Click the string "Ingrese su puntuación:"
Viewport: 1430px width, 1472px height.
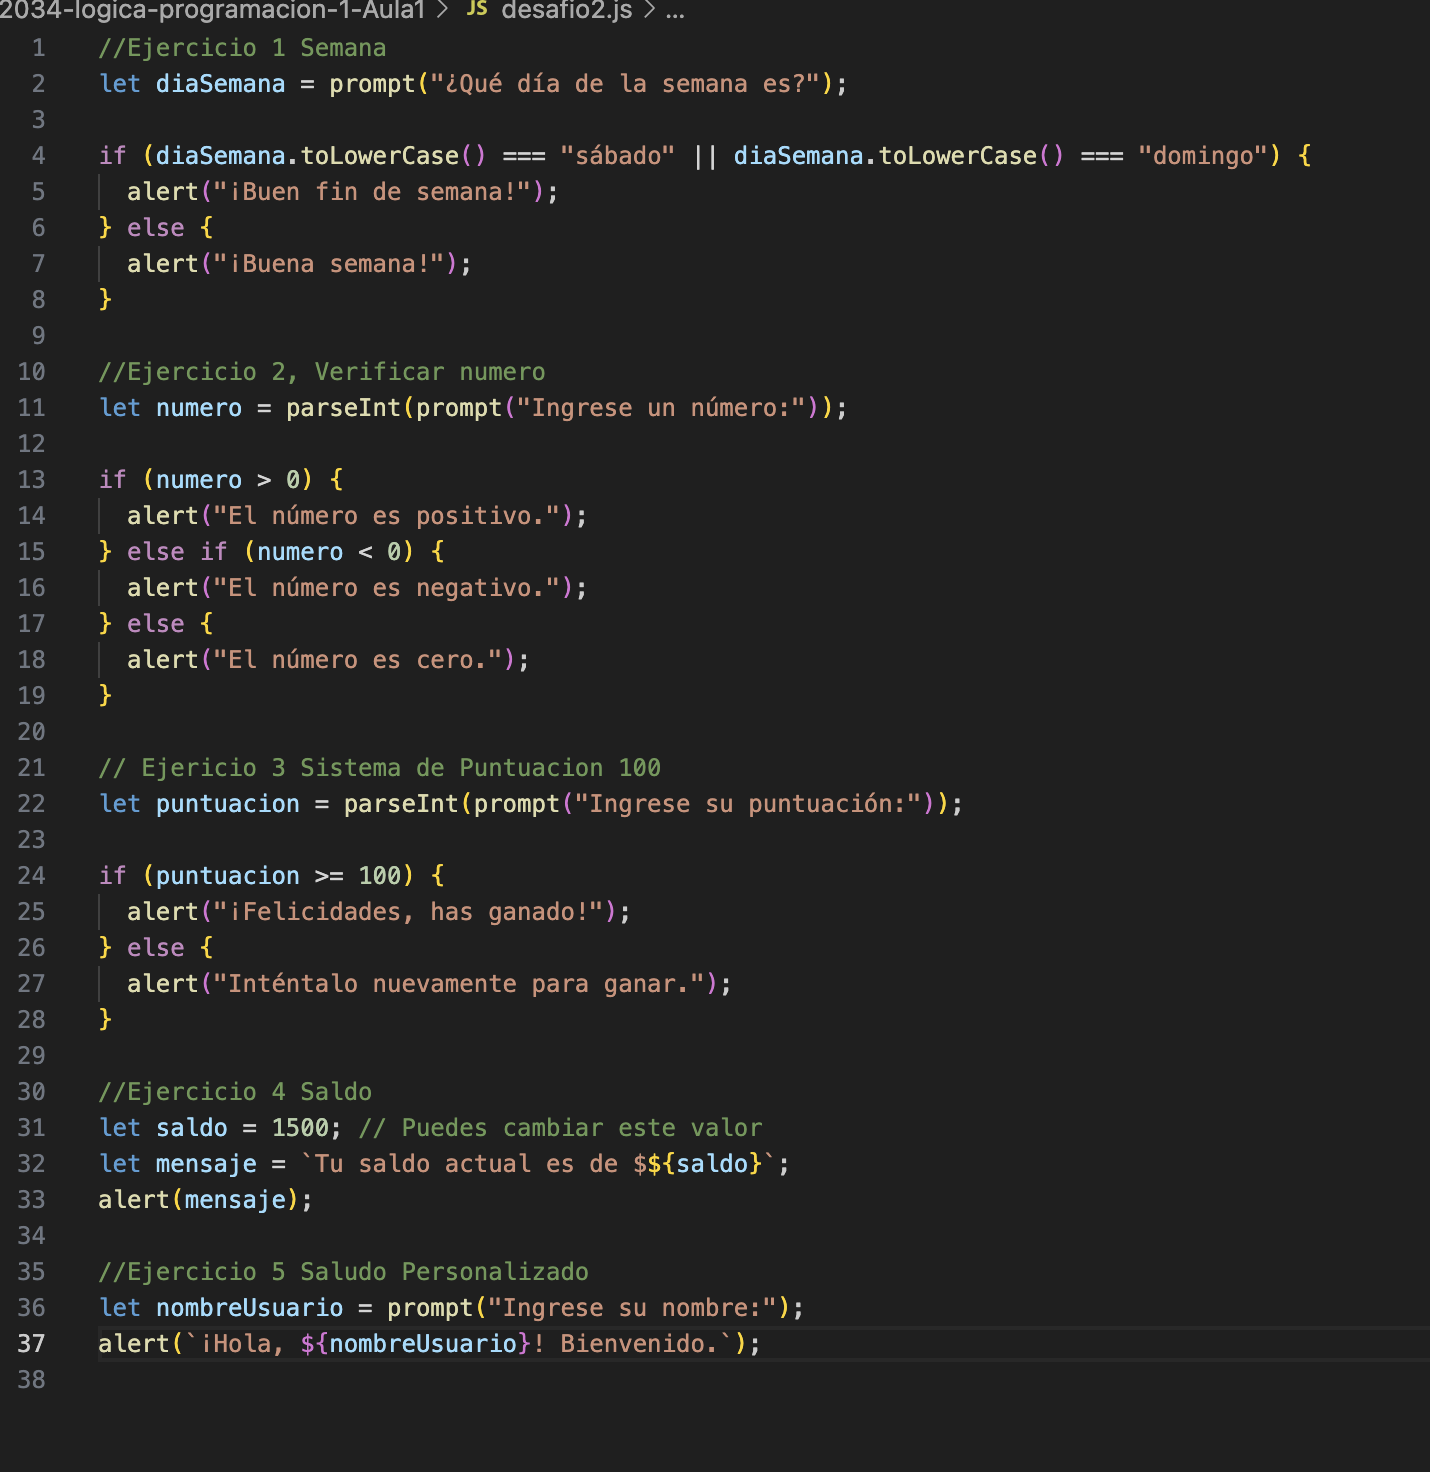pos(747,804)
